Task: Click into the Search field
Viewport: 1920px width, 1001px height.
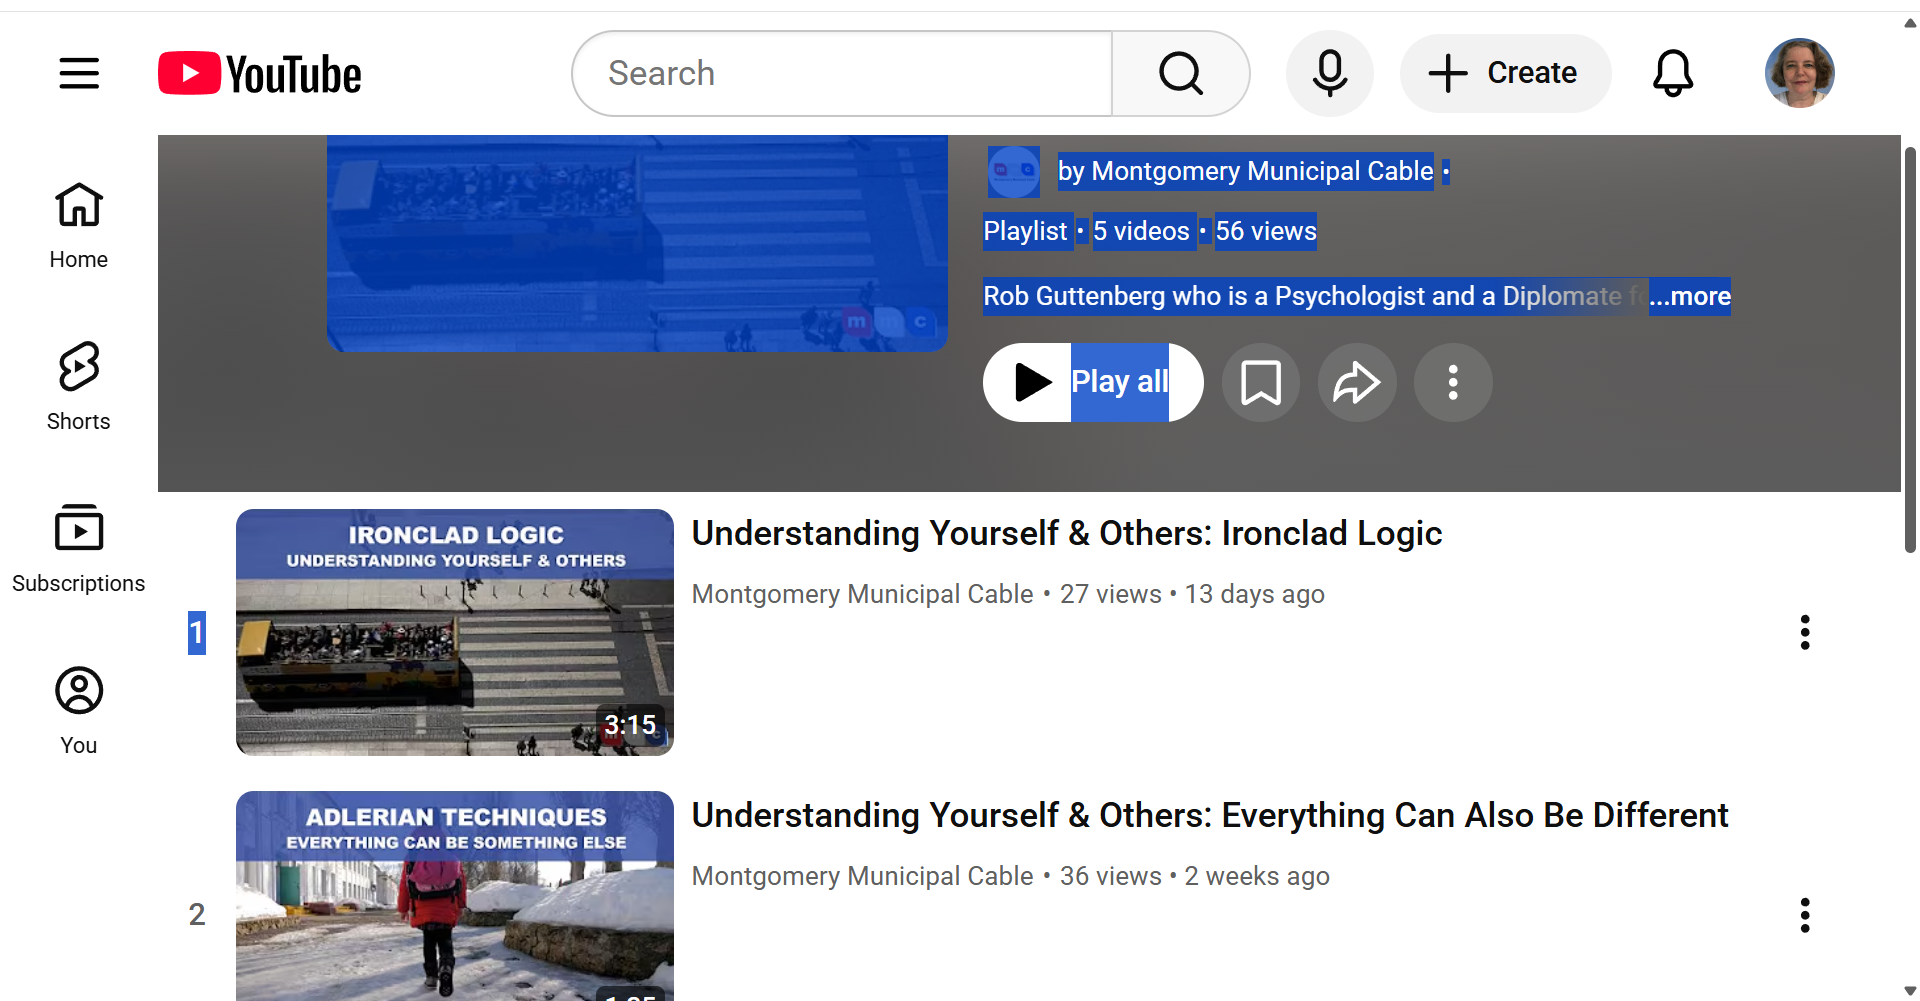Action: tap(842, 73)
